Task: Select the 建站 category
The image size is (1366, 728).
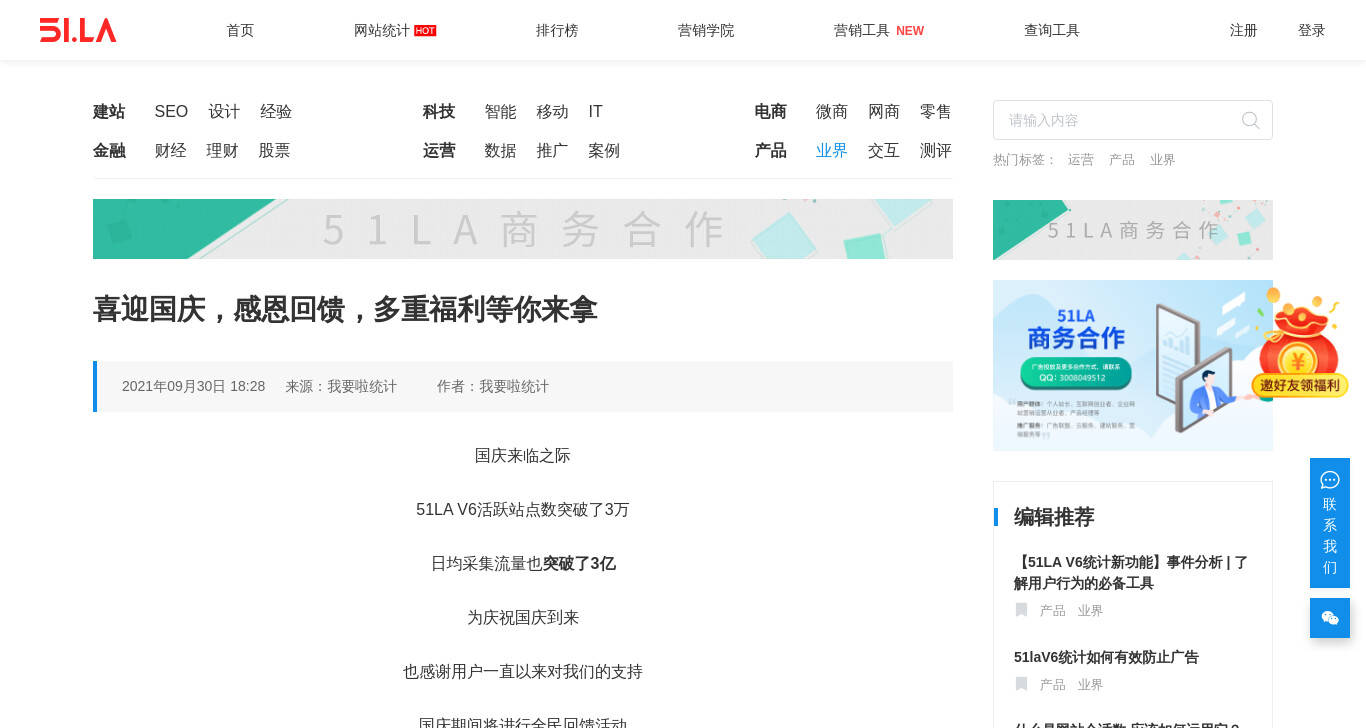Action: [109, 112]
